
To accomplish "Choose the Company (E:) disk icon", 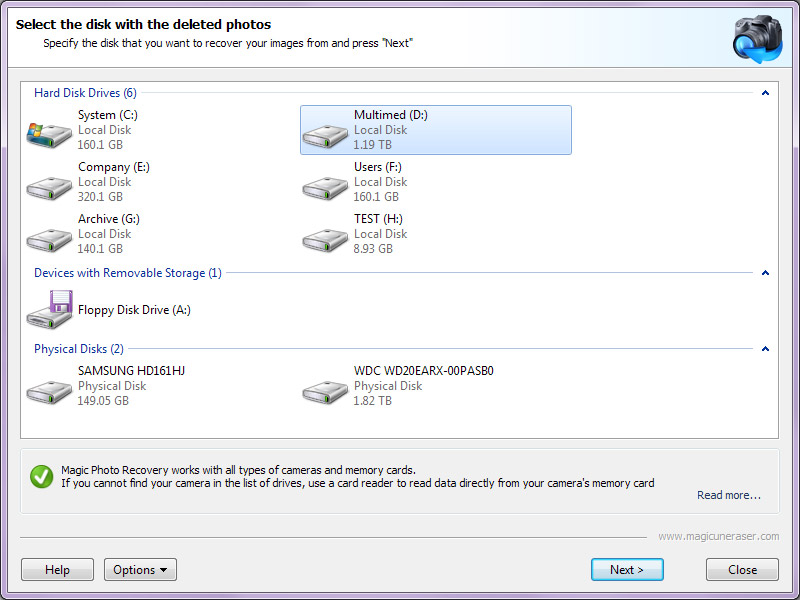I will pyautogui.click(x=48, y=186).
